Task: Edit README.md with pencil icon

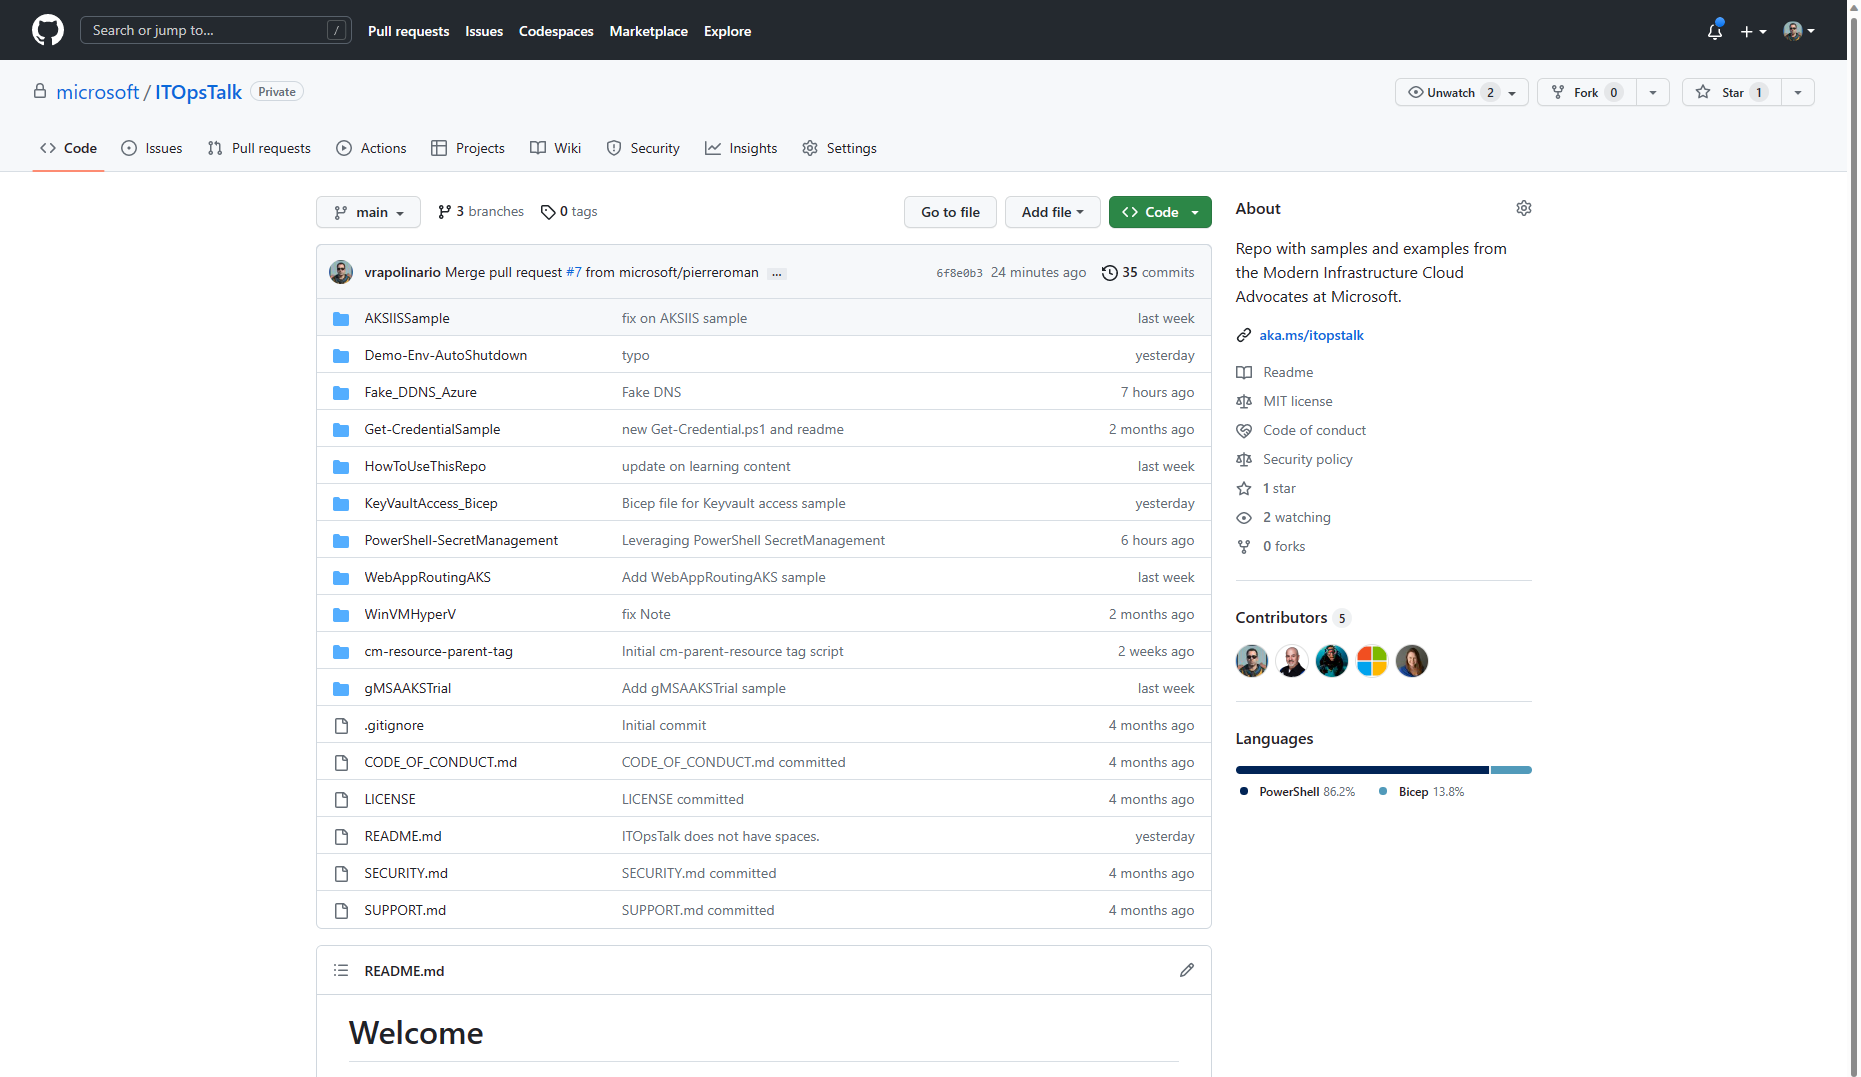Action: click(1187, 970)
